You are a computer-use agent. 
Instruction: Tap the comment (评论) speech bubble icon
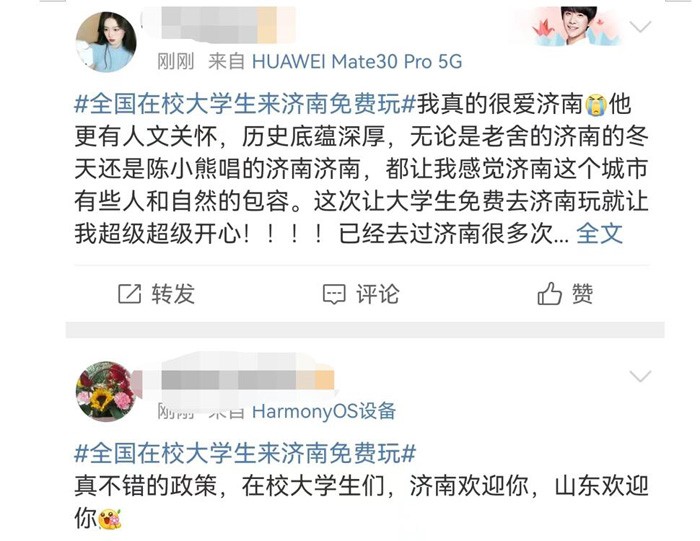click(334, 294)
